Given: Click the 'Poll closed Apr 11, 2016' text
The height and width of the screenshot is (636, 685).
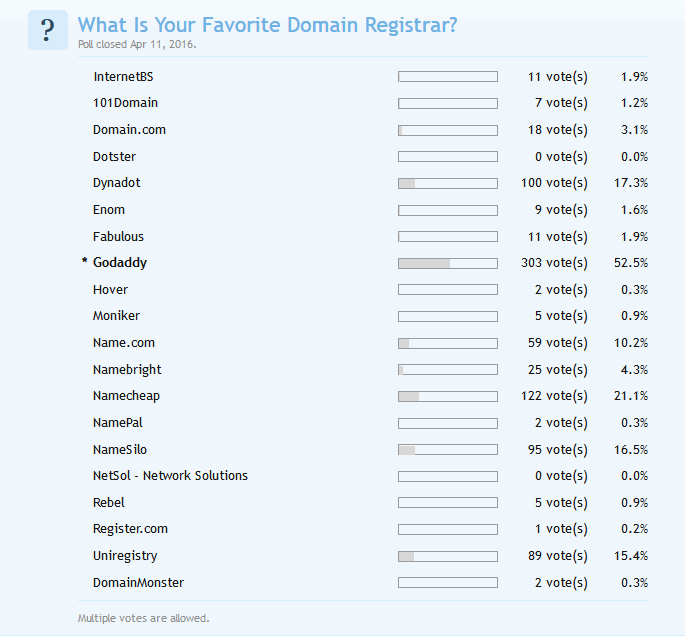Looking at the screenshot, I should [x=137, y=45].
